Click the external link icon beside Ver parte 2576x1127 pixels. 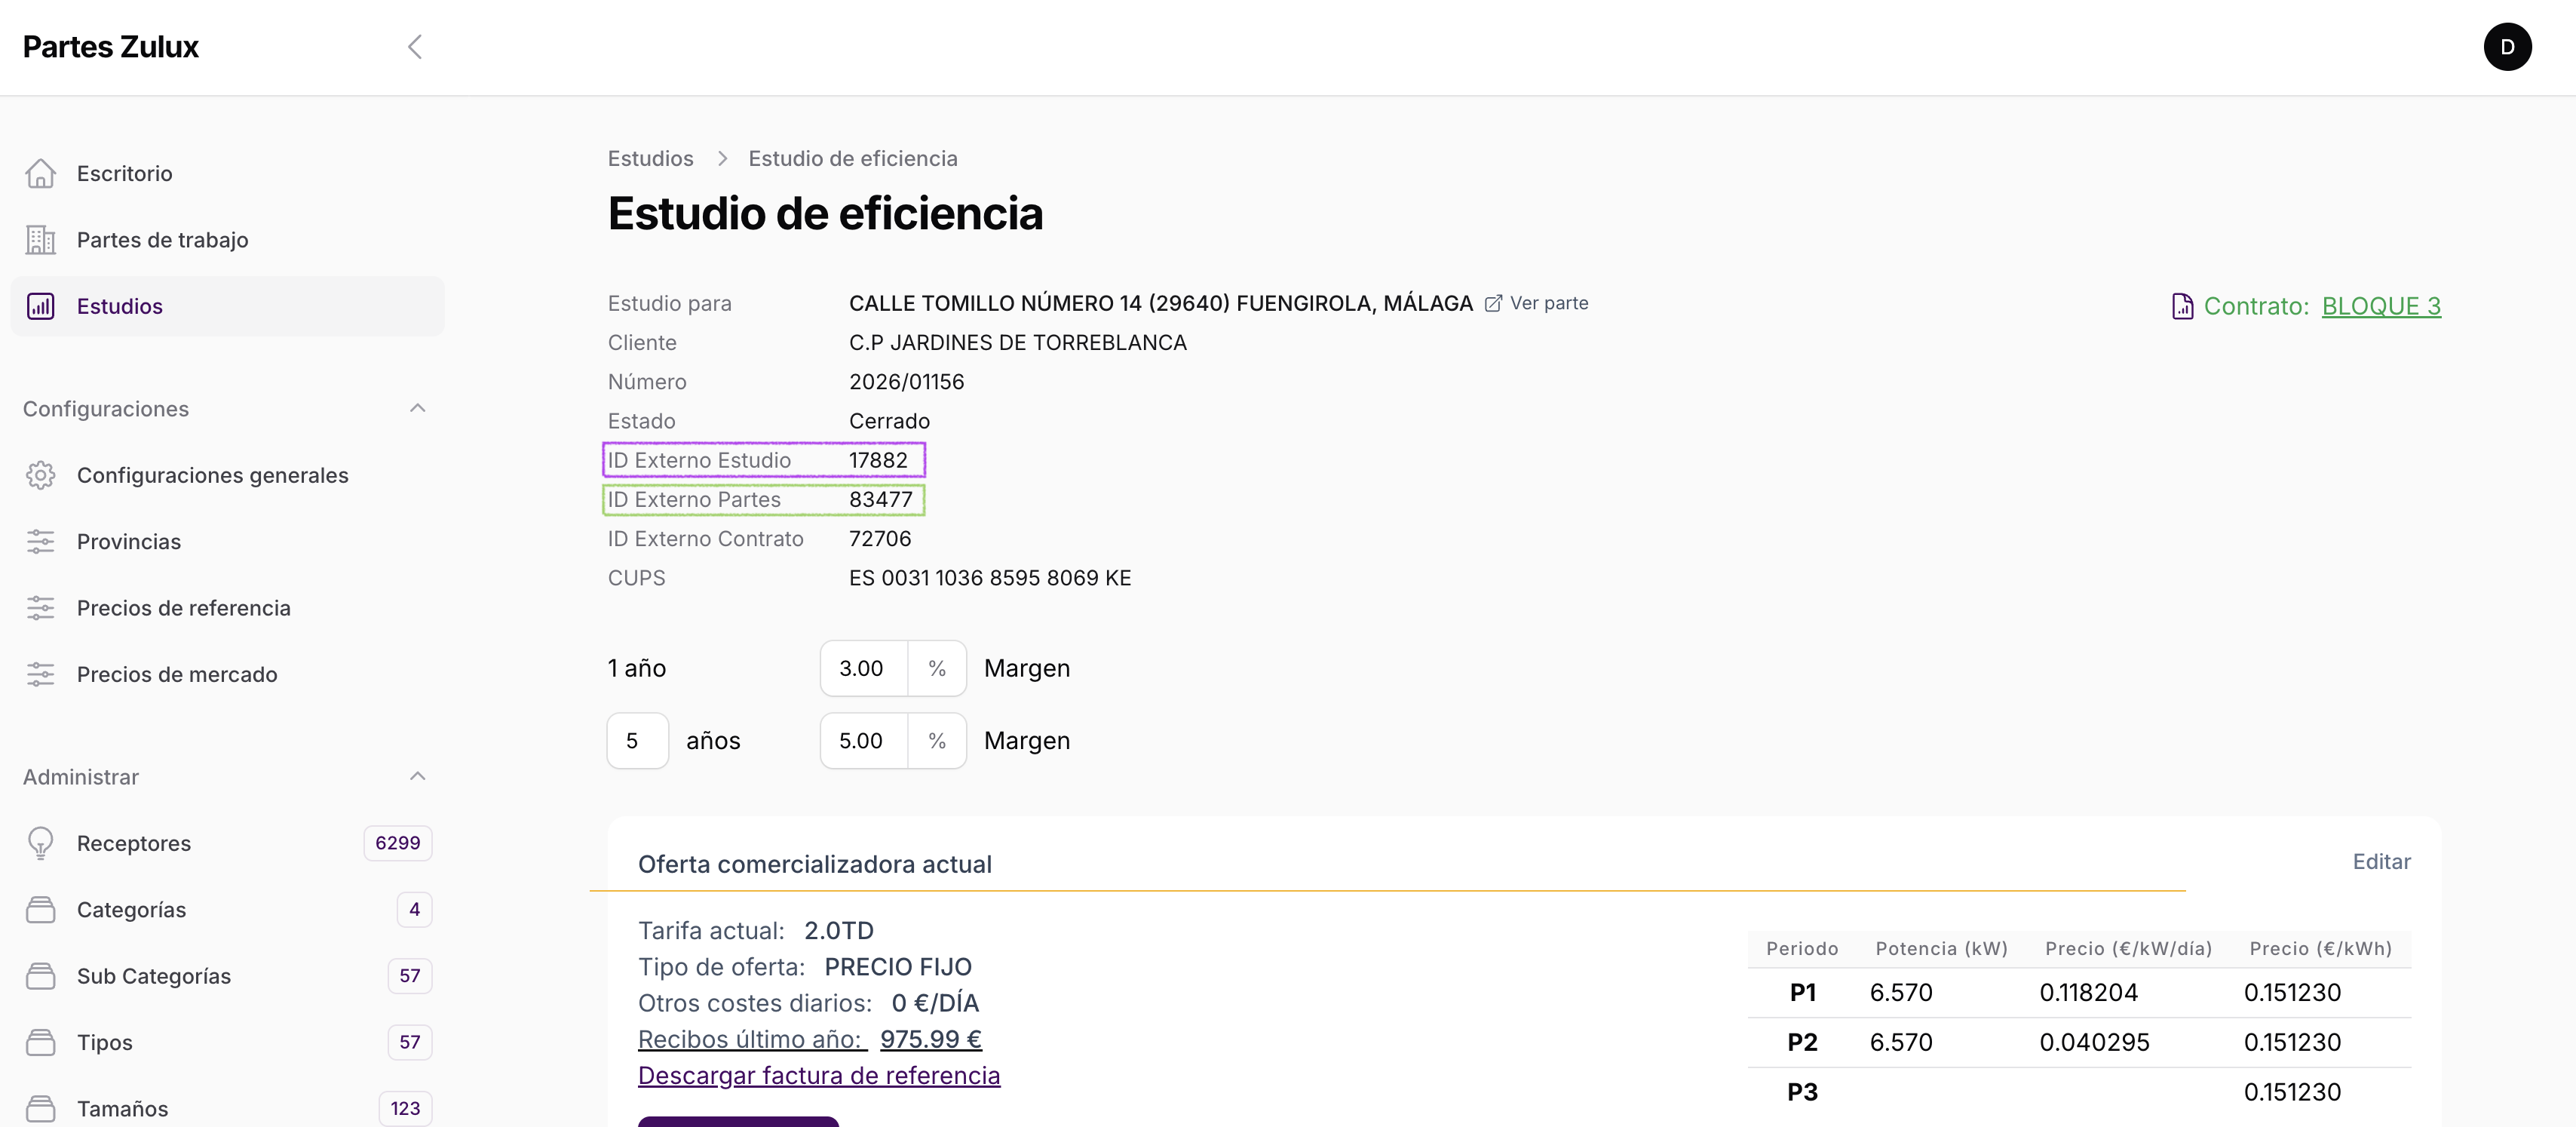pyautogui.click(x=1493, y=303)
